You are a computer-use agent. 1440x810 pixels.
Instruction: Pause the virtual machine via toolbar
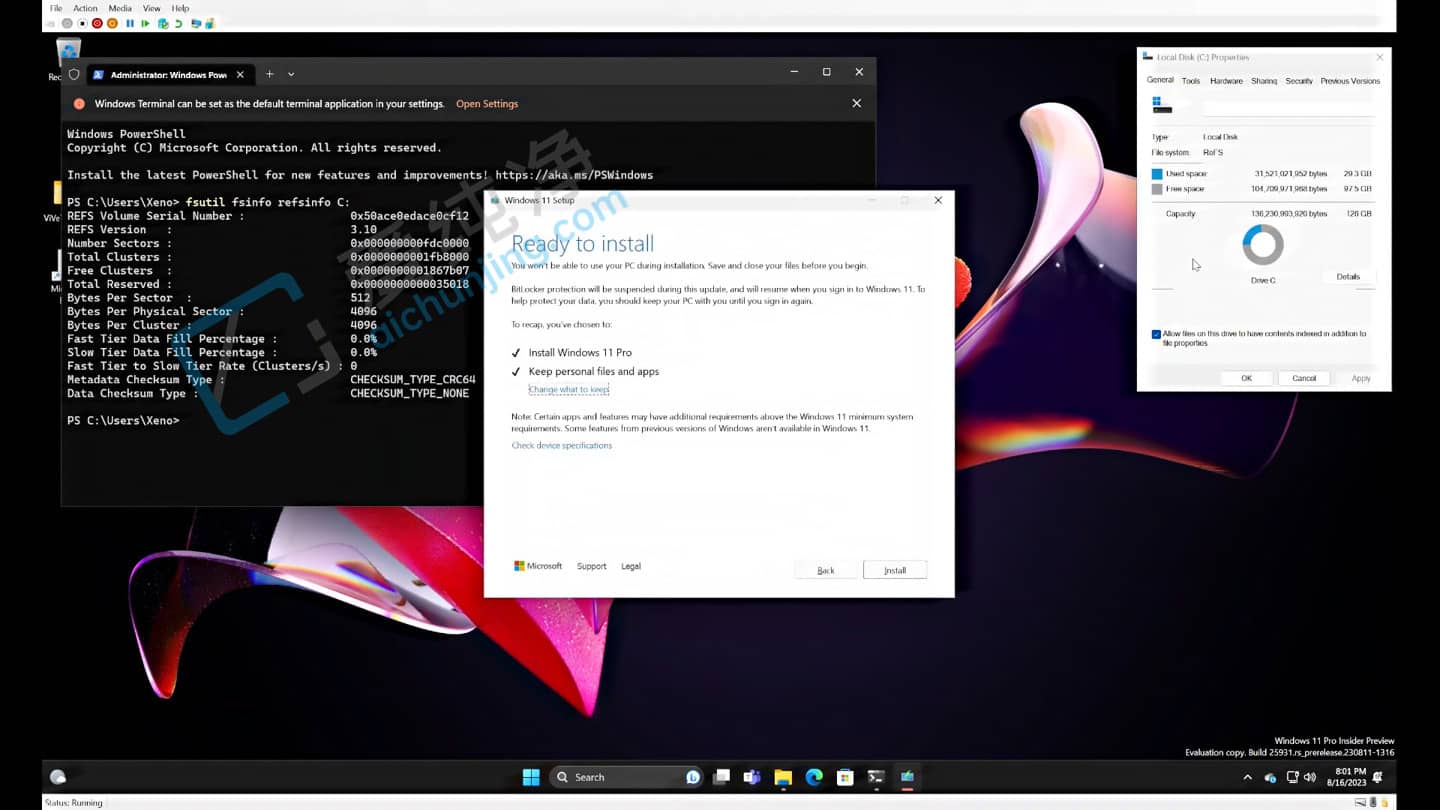[x=130, y=23]
